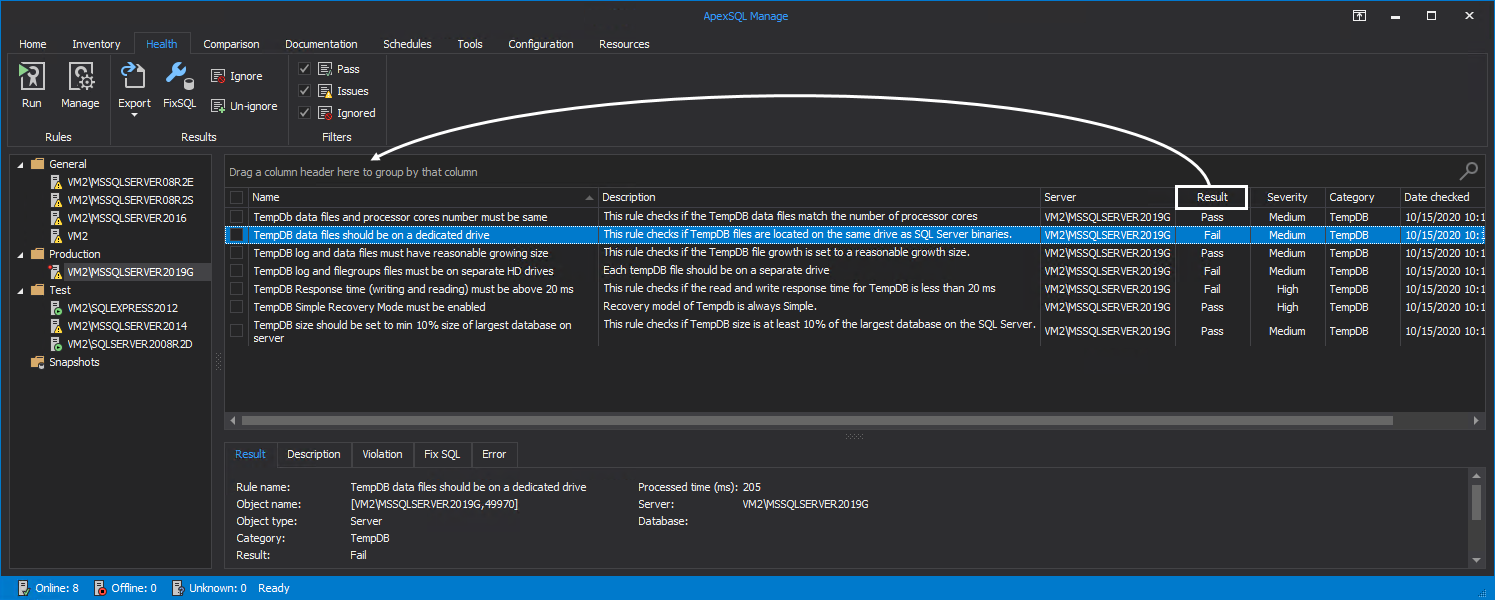Check the 'min 10% size' rule row checkbox
The image size is (1495, 600).
pyautogui.click(x=236, y=331)
